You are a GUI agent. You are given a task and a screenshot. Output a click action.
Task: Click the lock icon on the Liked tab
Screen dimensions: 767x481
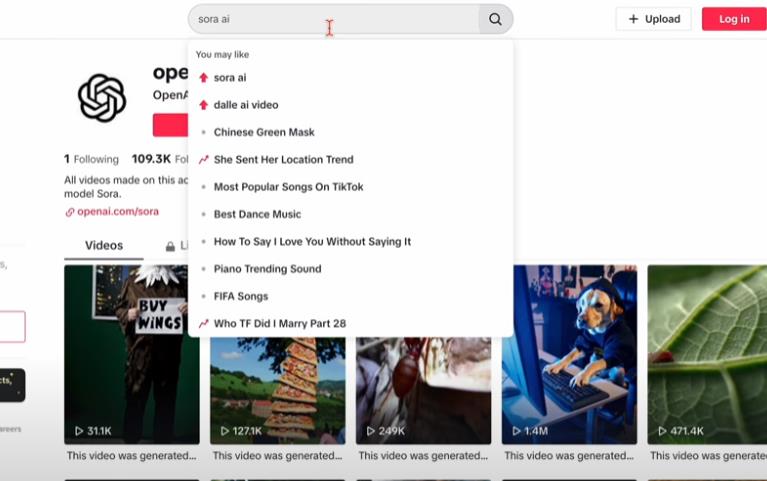pos(170,246)
